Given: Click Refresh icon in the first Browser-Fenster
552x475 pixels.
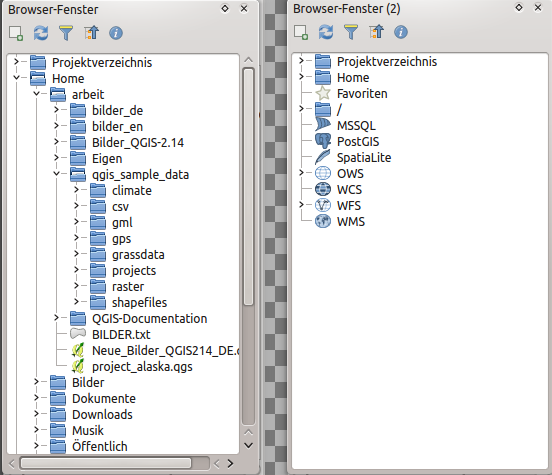Looking at the screenshot, I should pyautogui.click(x=41, y=33).
